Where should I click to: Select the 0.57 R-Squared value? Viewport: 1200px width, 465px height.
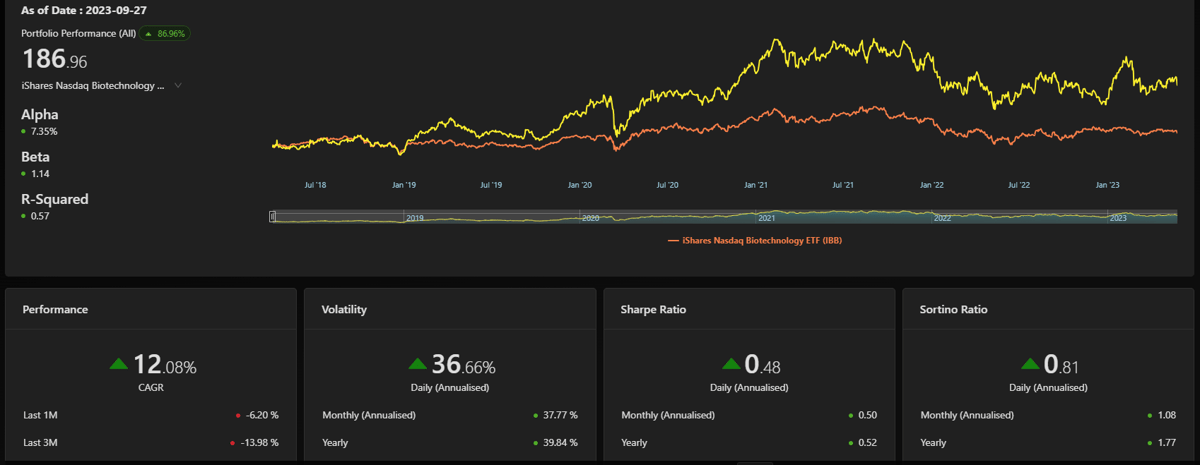[38, 215]
